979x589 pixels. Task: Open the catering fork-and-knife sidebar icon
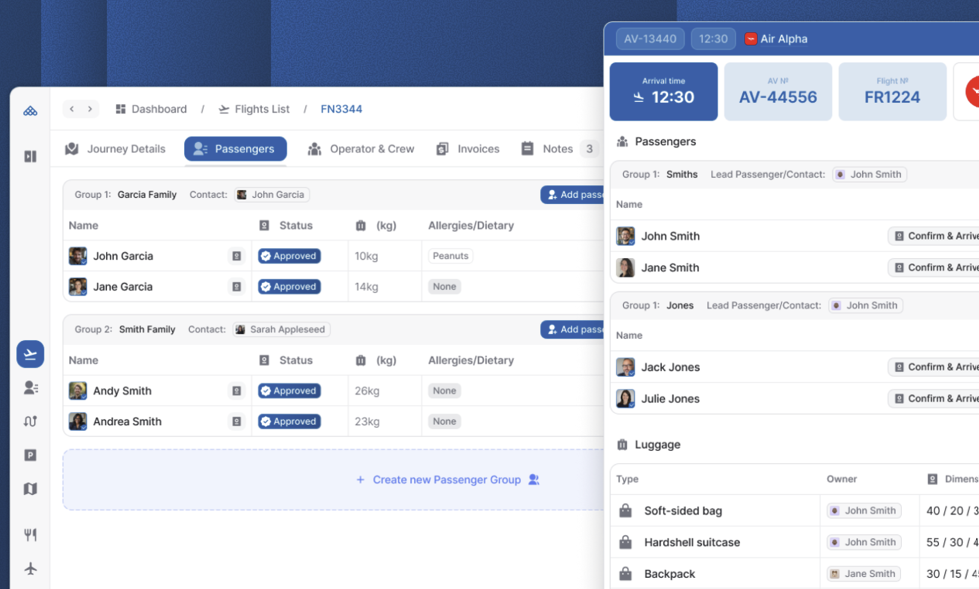(30, 535)
